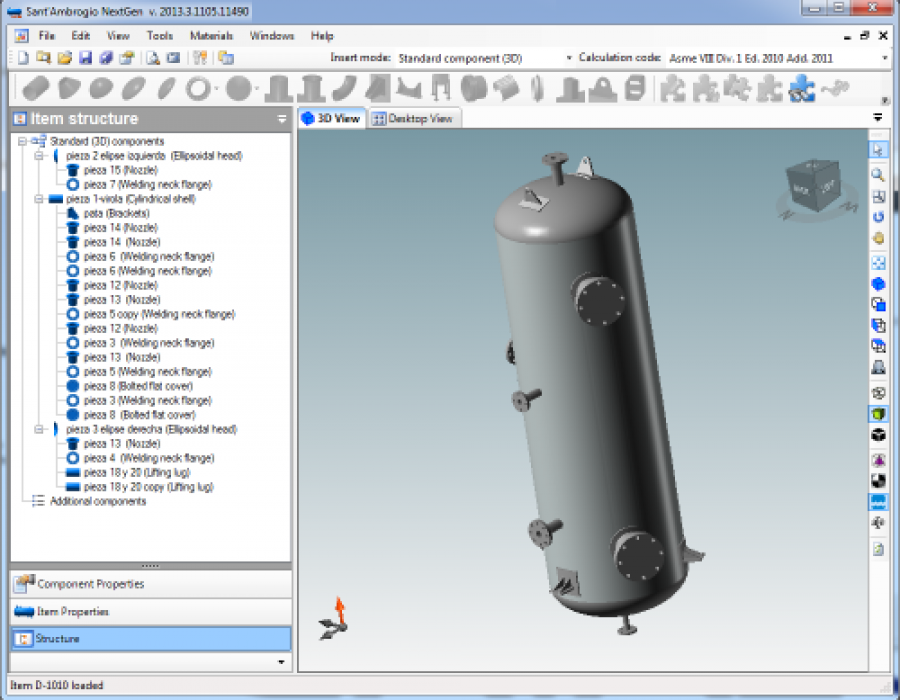
Task: Select Additional components tree item
Action: point(98,501)
